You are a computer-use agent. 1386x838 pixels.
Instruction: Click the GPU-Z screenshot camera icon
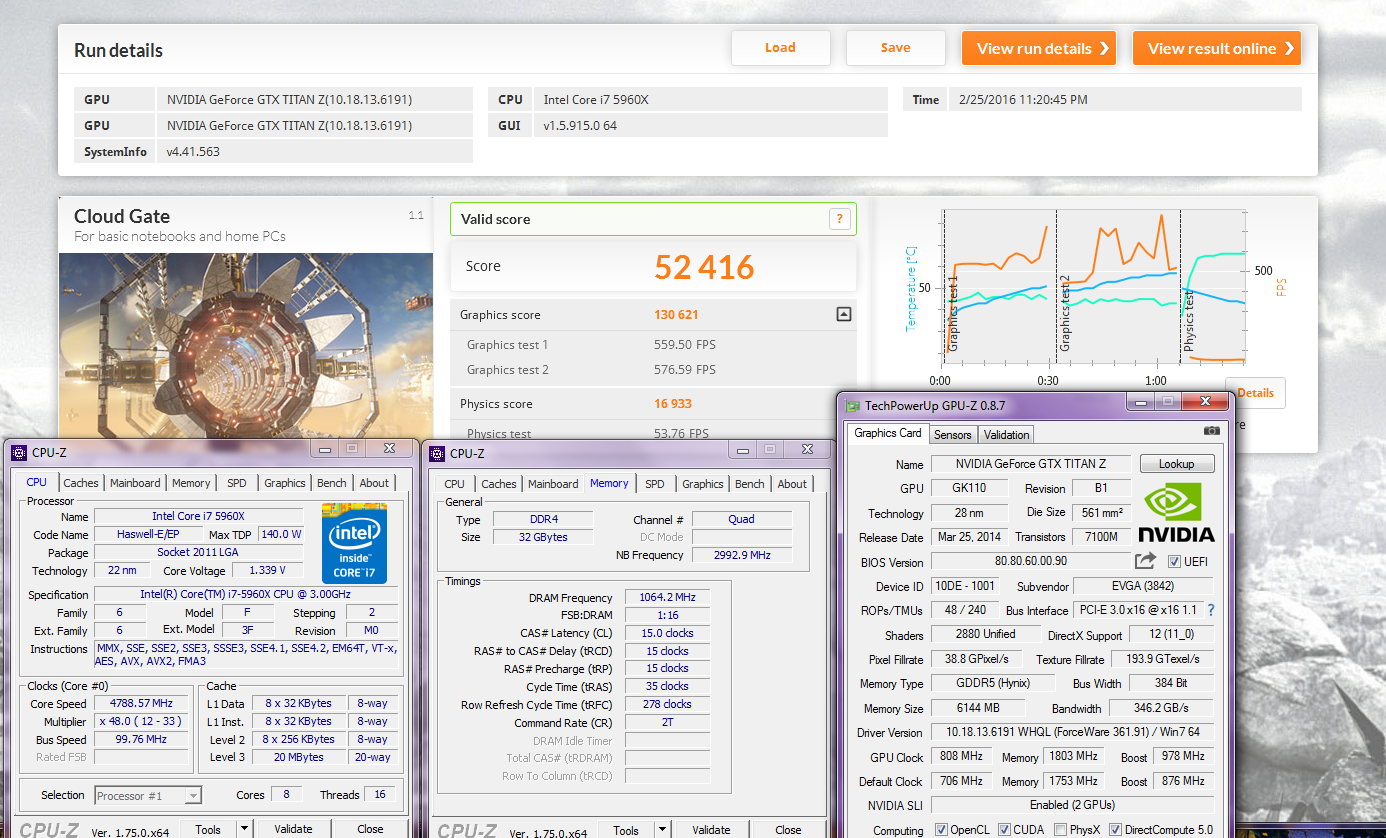(x=1211, y=431)
